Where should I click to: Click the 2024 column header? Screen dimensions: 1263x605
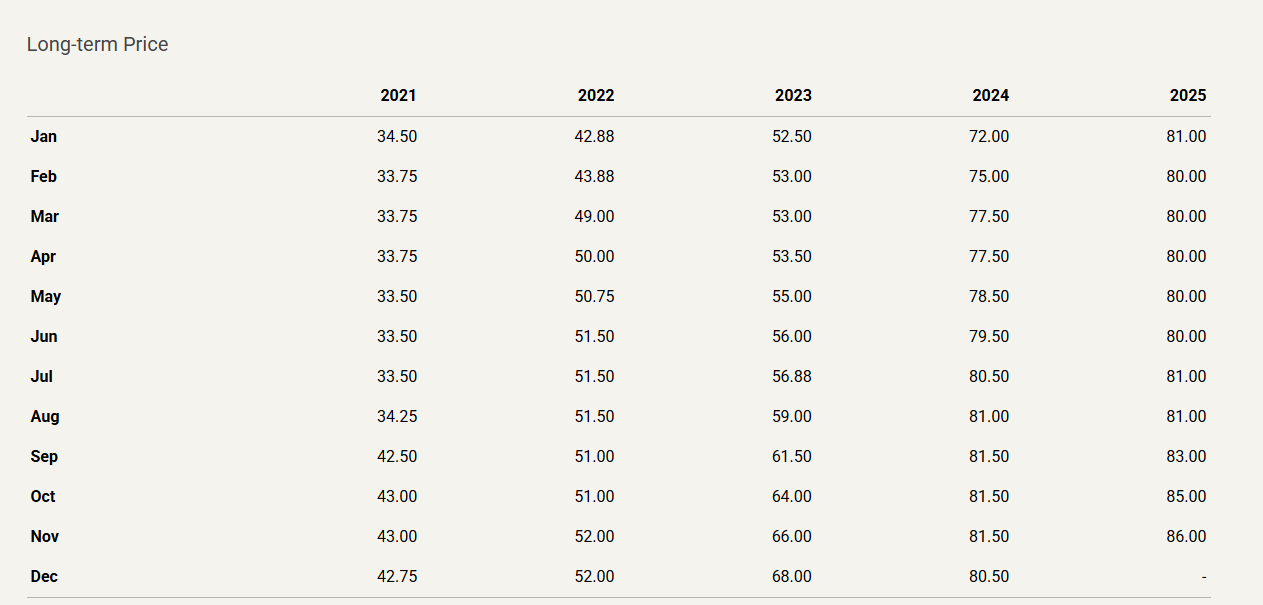tap(990, 96)
